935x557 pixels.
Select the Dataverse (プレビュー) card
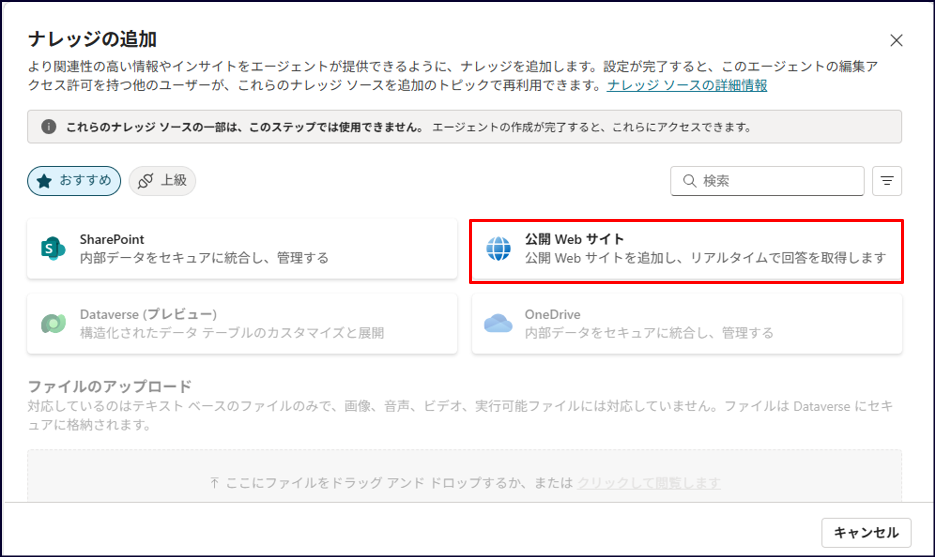[242, 323]
